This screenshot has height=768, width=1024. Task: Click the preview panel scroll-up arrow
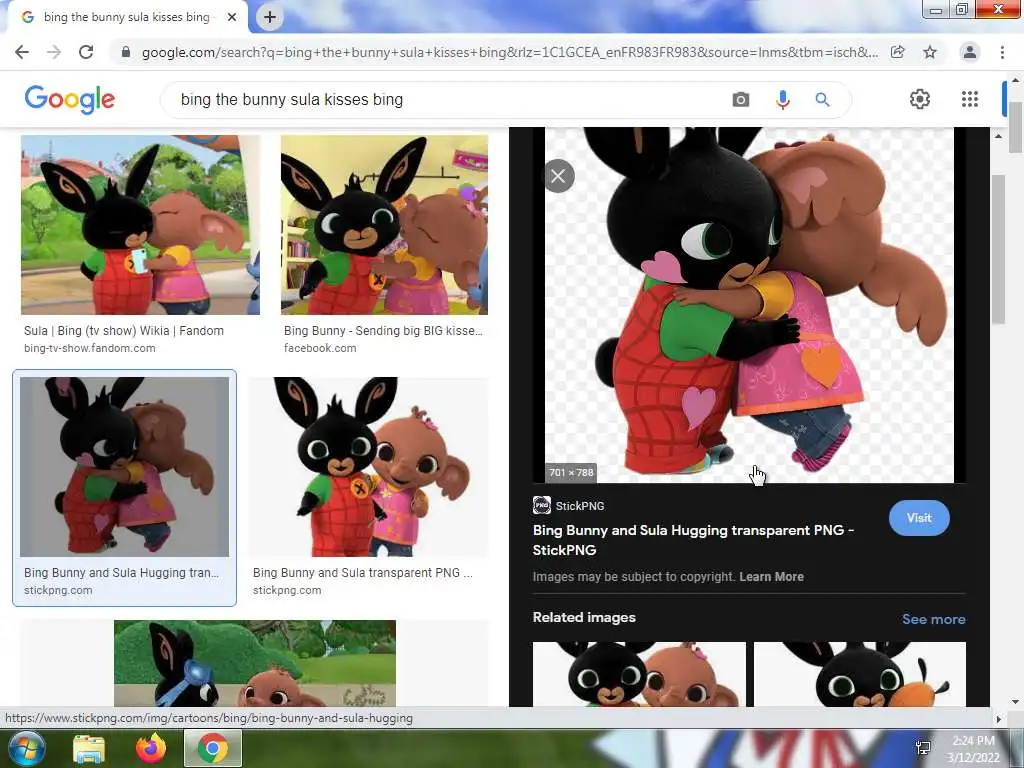998,136
